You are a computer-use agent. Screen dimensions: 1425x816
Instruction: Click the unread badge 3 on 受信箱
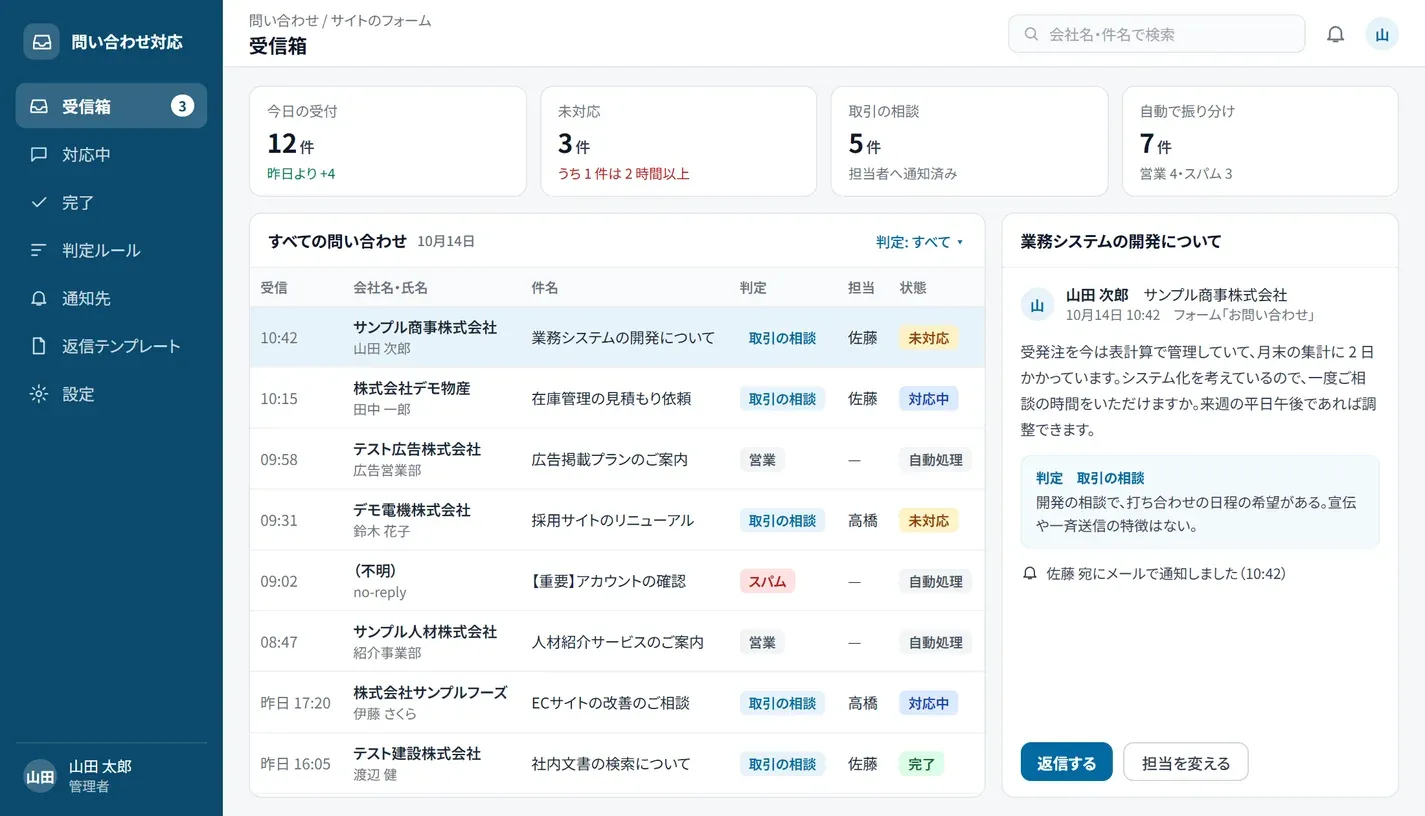[x=182, y=106]
